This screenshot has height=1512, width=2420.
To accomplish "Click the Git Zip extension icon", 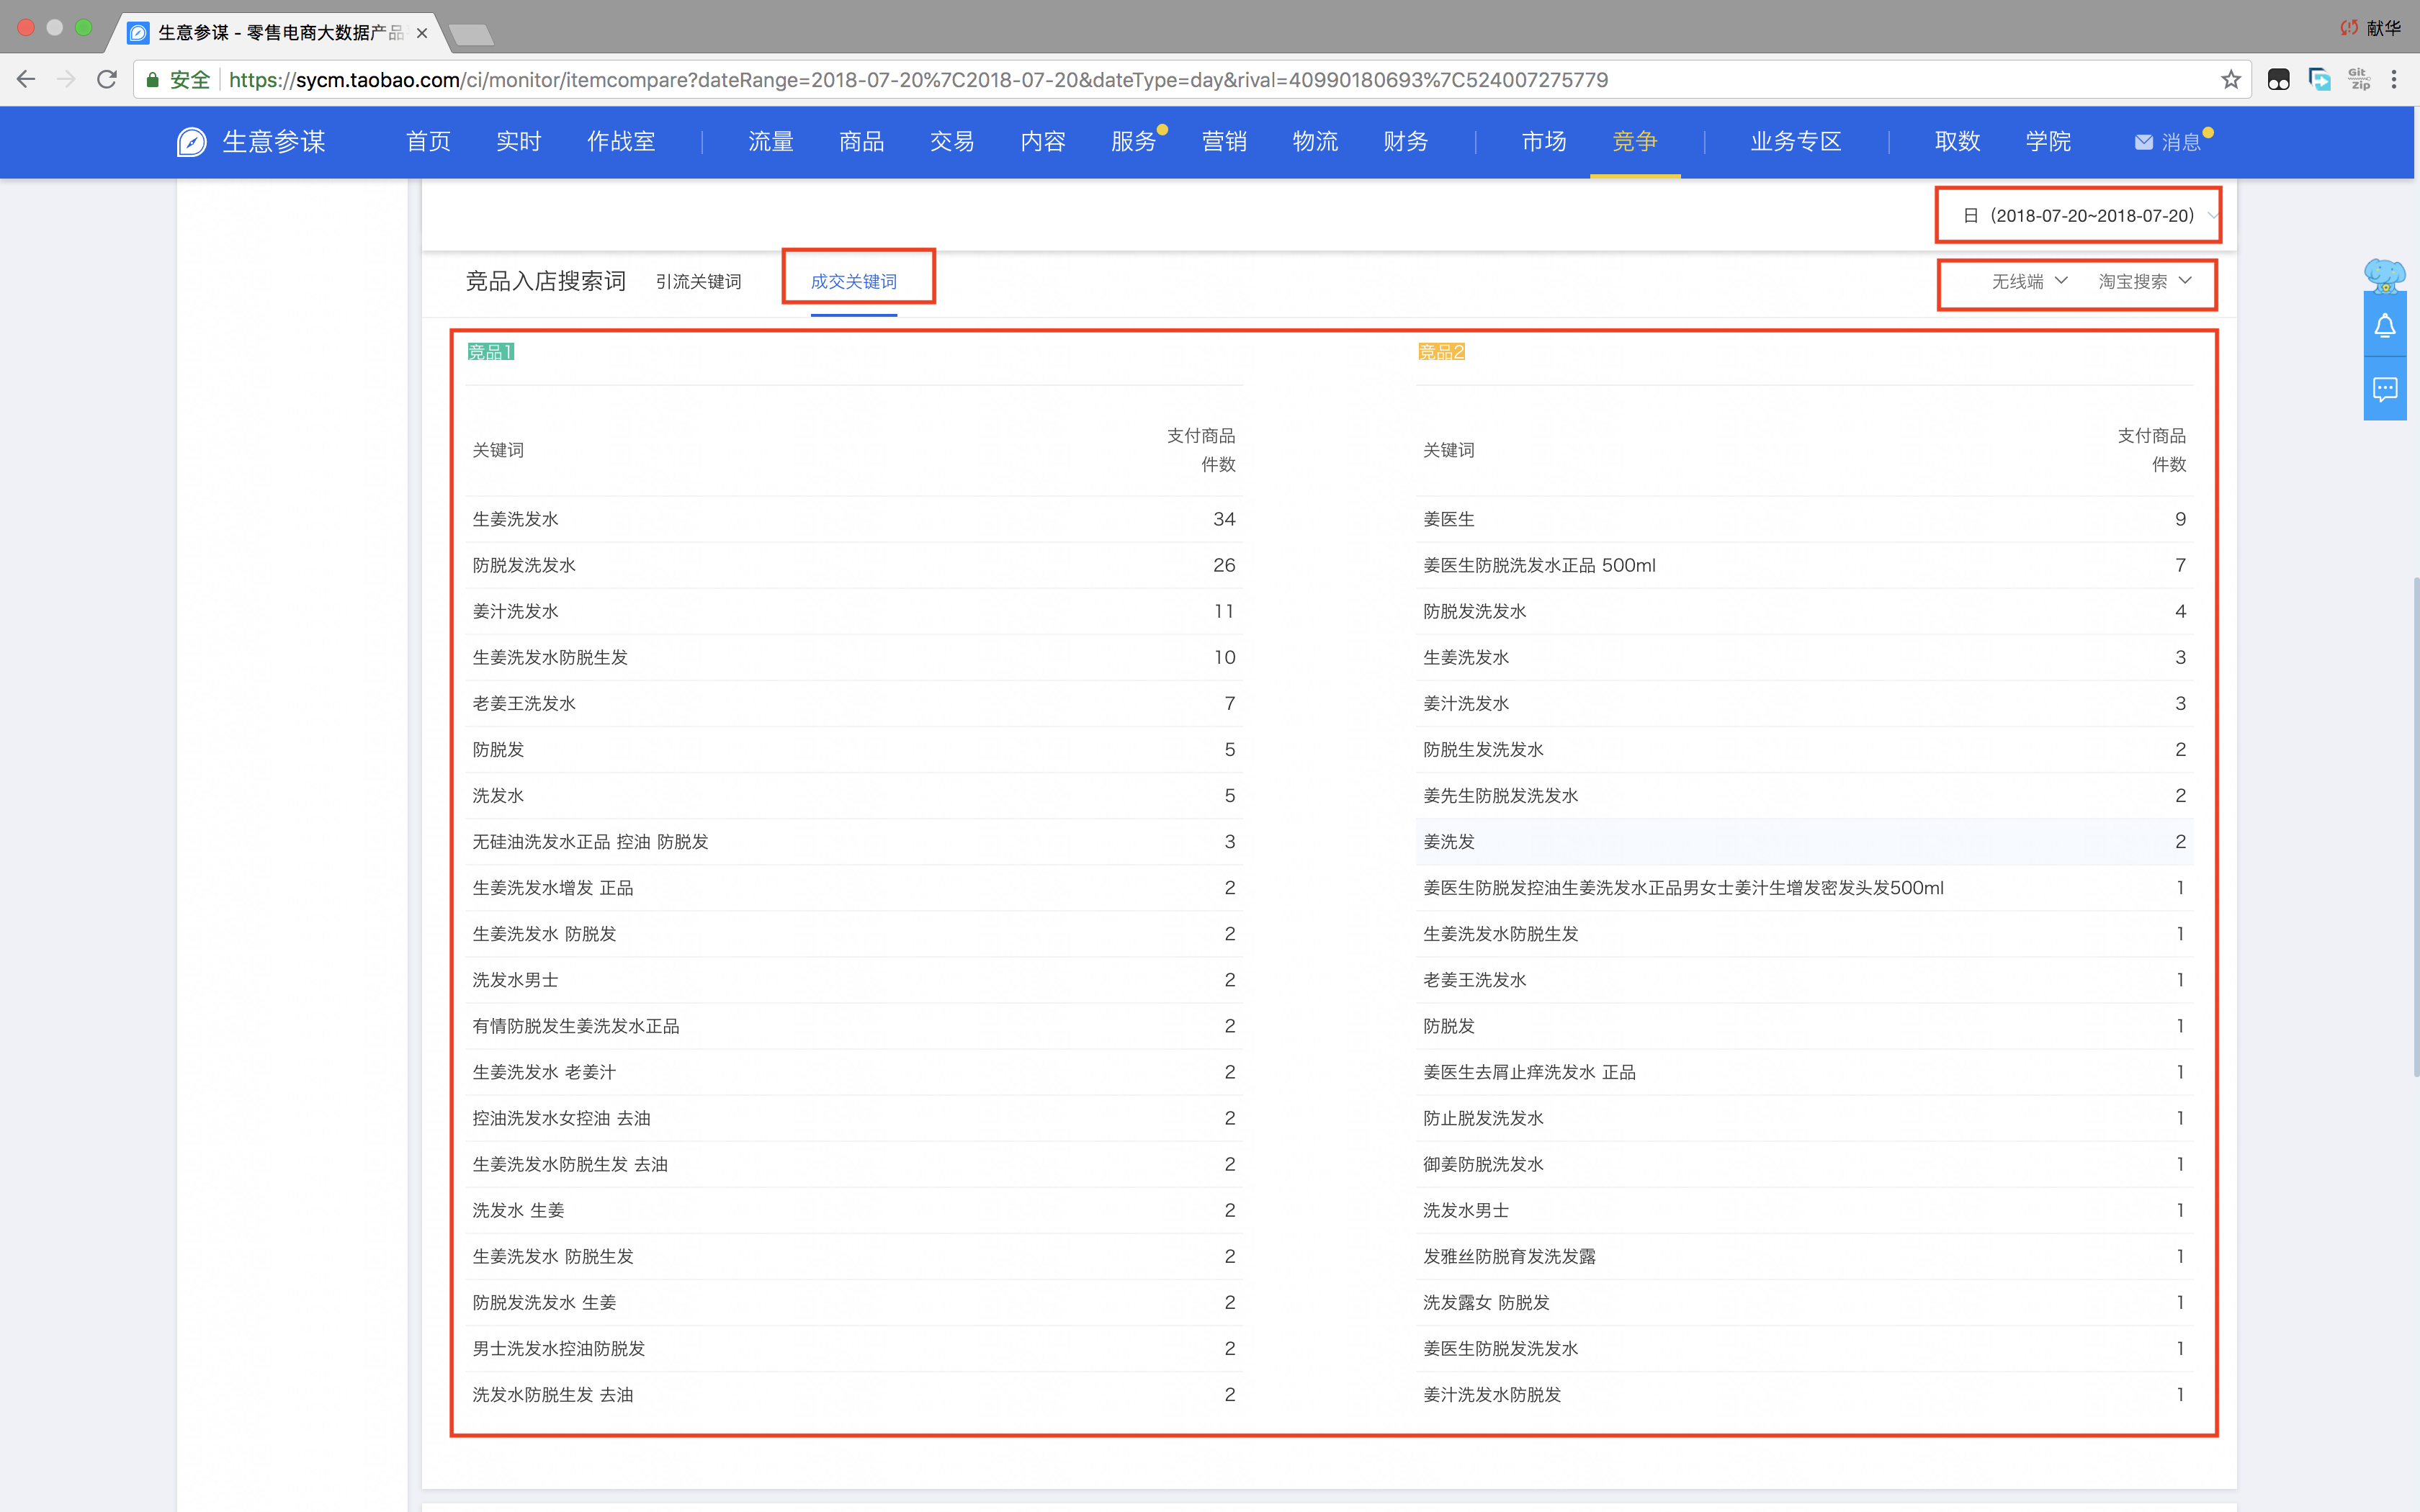I will pyautogui.click(x=2359, y=79).
